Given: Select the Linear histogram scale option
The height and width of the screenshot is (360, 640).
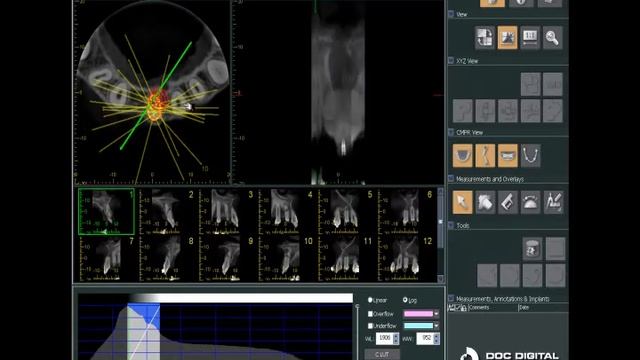Looking at the screenshot, I should click(x=370, y=300).
